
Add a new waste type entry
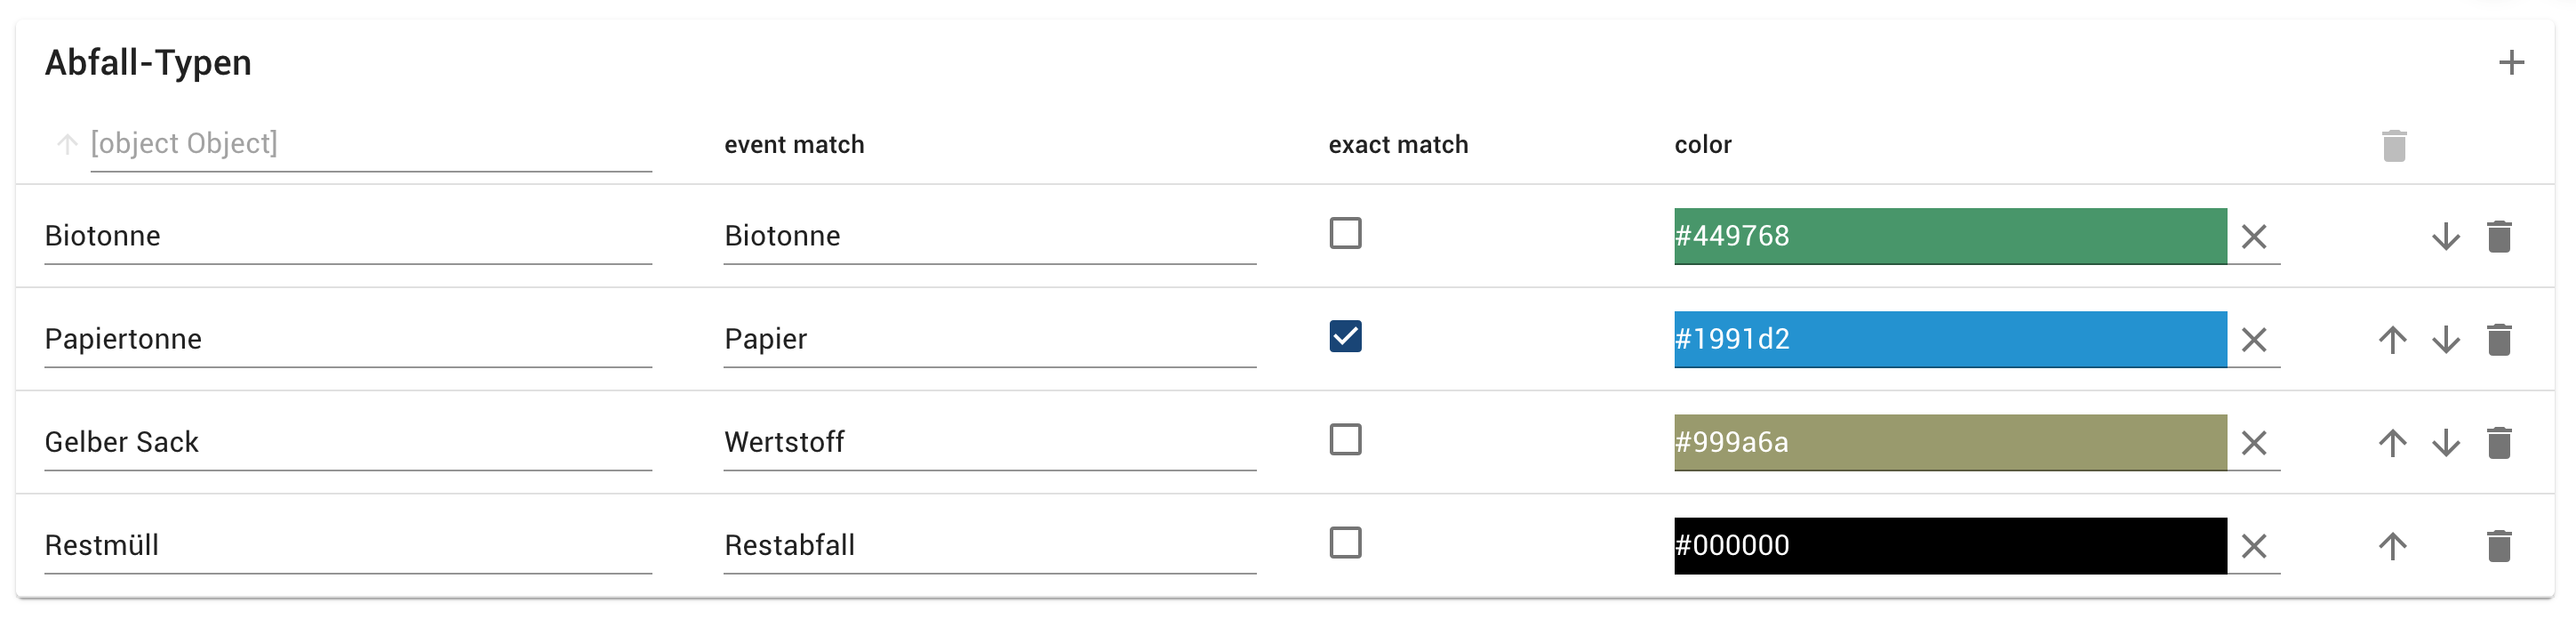[x=2511, y=62]
